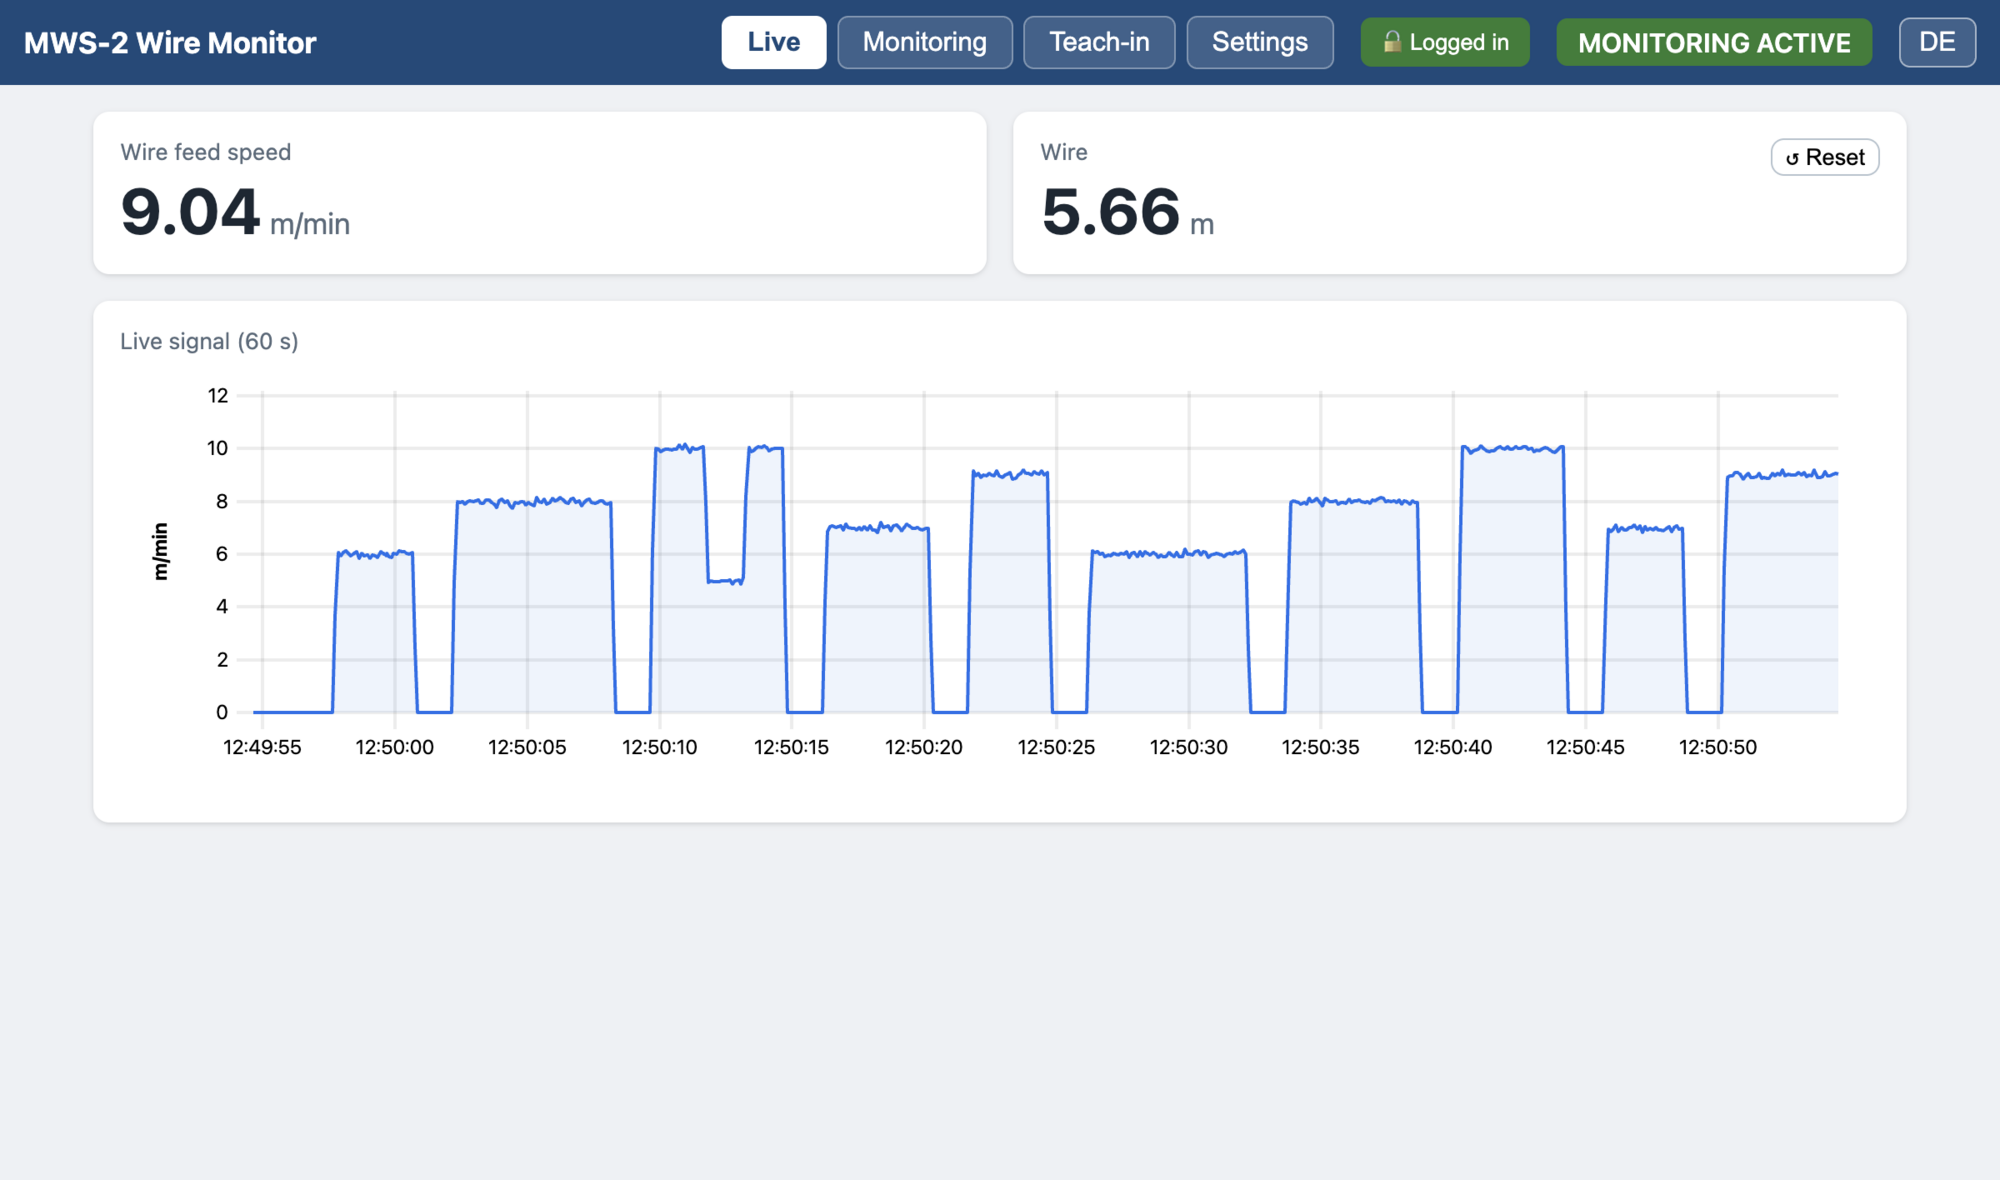2000x1180 pixels.
Task: Click the 9.04 m/min feed speed value
Action: coord(235,212)
